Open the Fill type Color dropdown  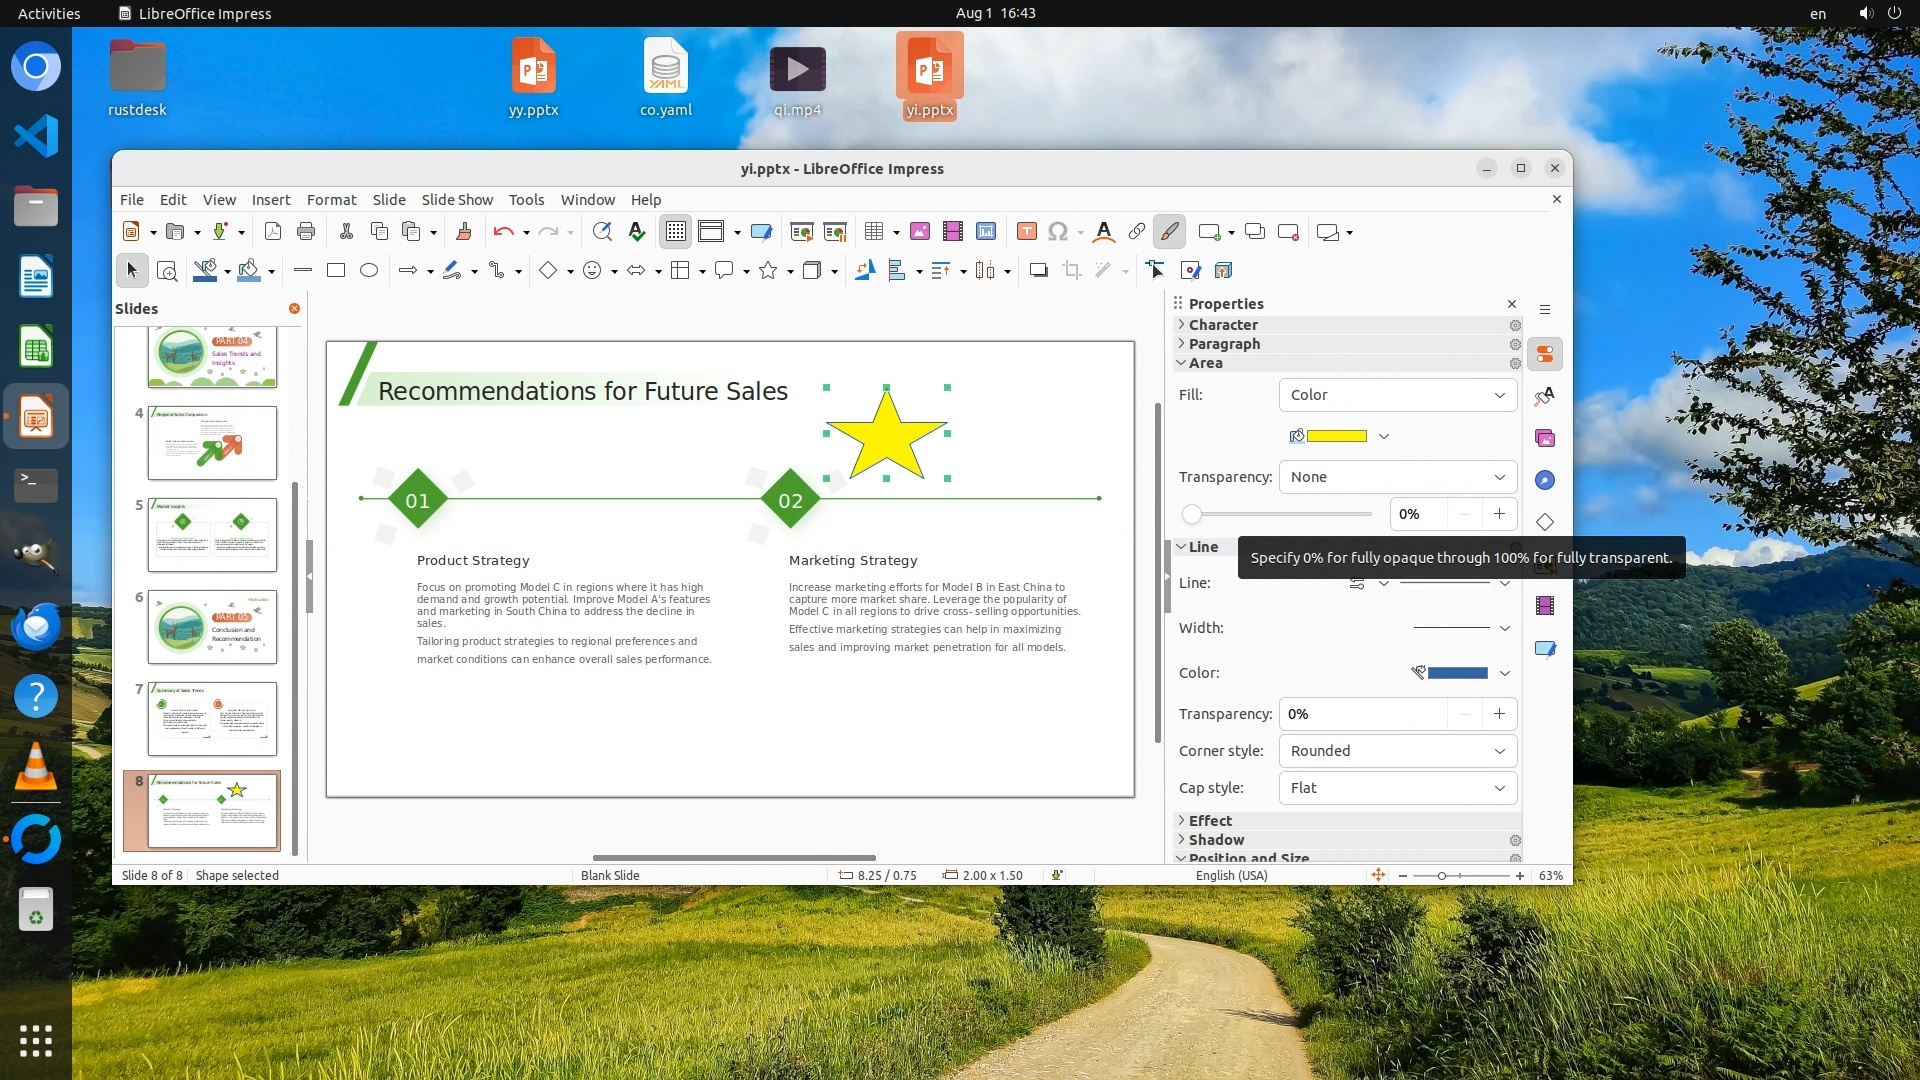click(x=1397, y=395)
